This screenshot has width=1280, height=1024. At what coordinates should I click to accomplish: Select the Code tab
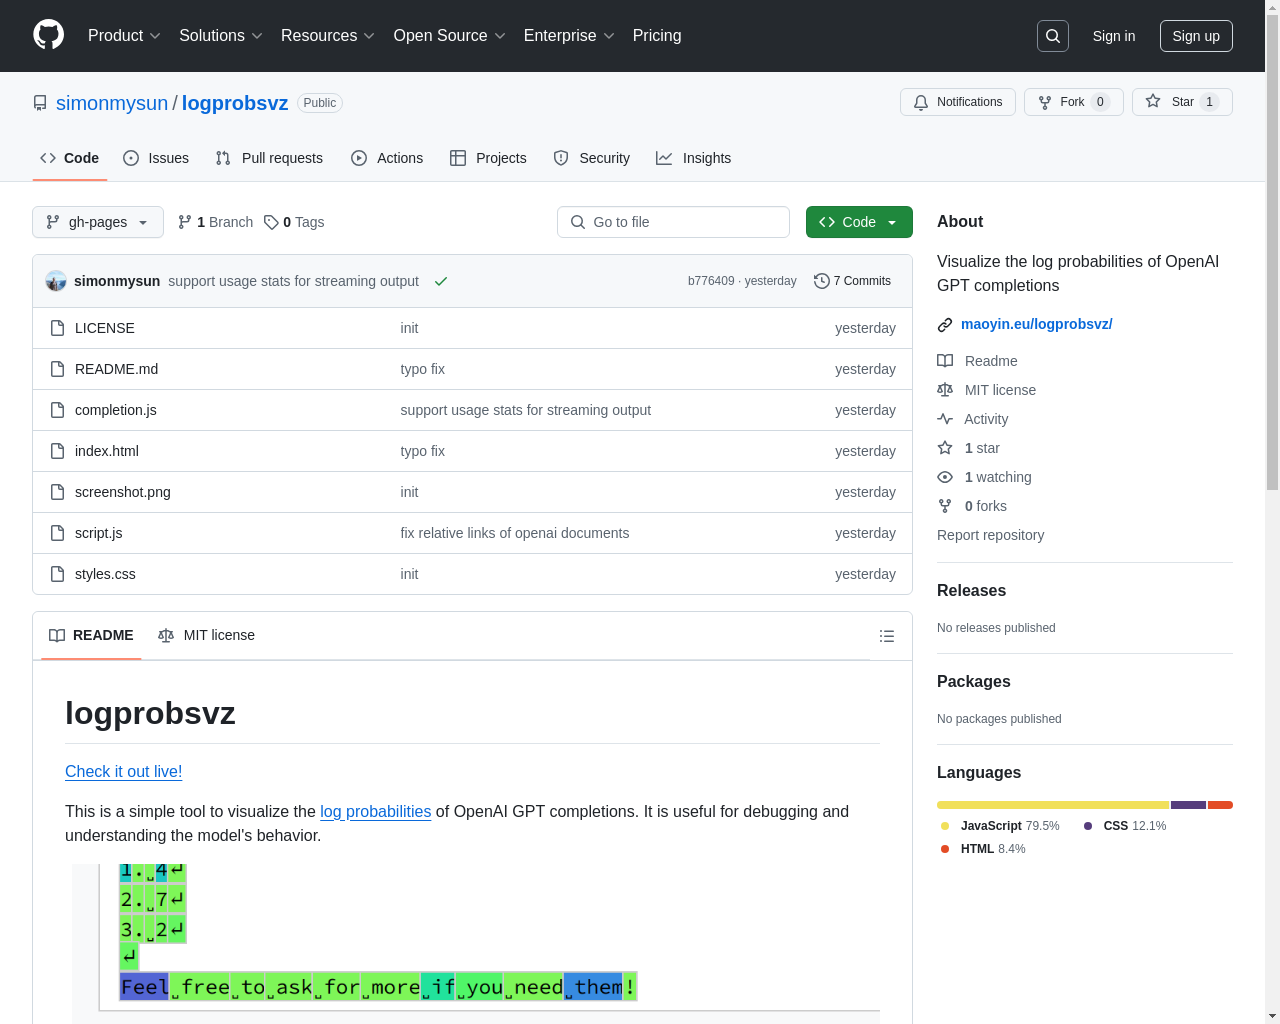(x=70, y=158)
